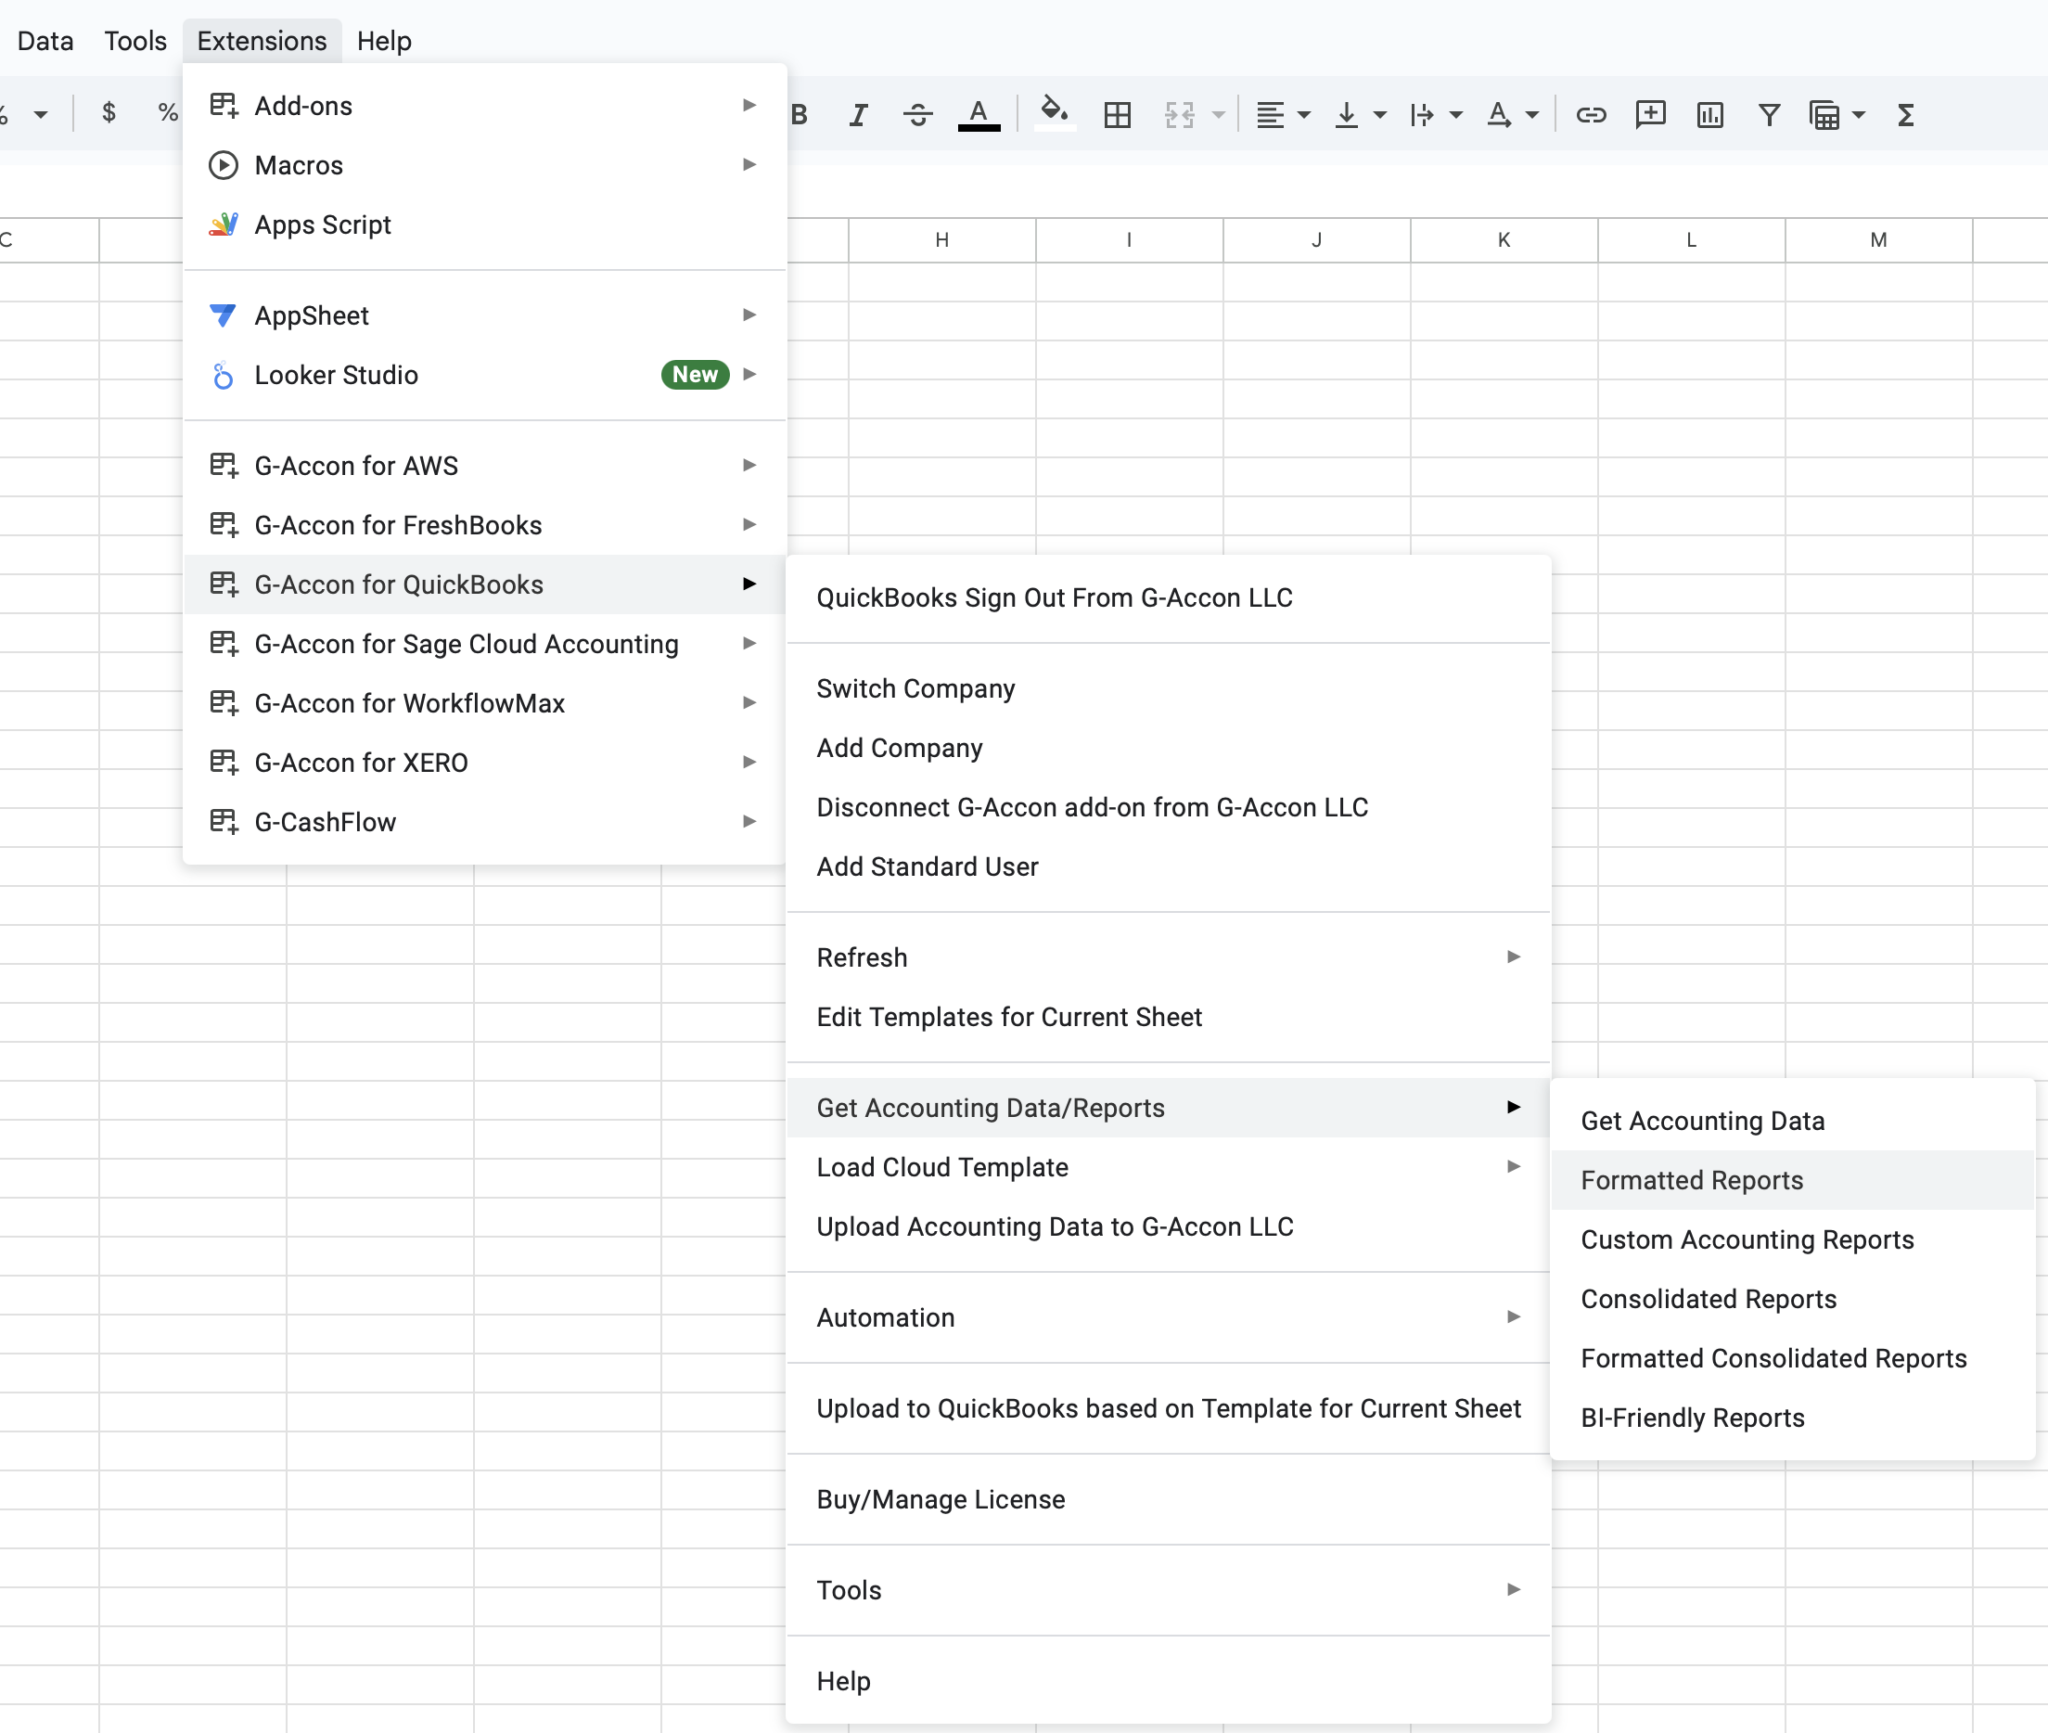2048x1733 pixels.
Task: Open Apps Script
Action: 485,224
